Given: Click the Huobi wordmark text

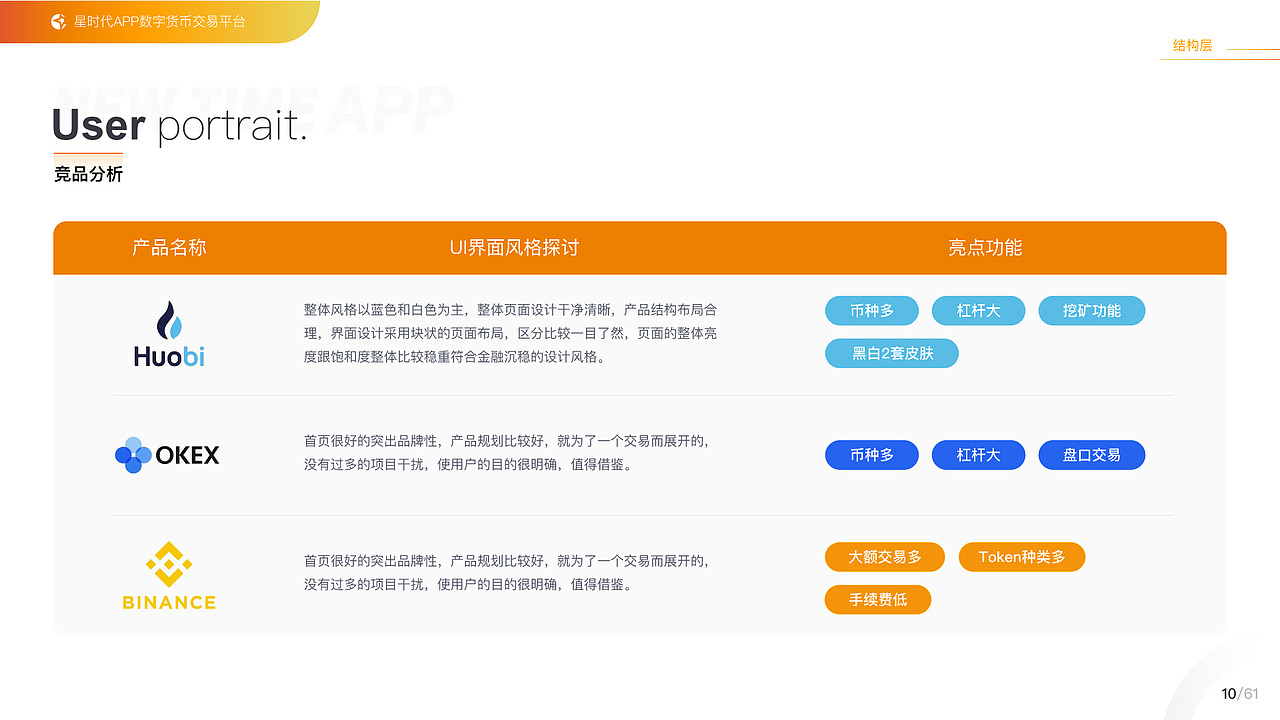Looking at the screenshot, I should 169,356.
